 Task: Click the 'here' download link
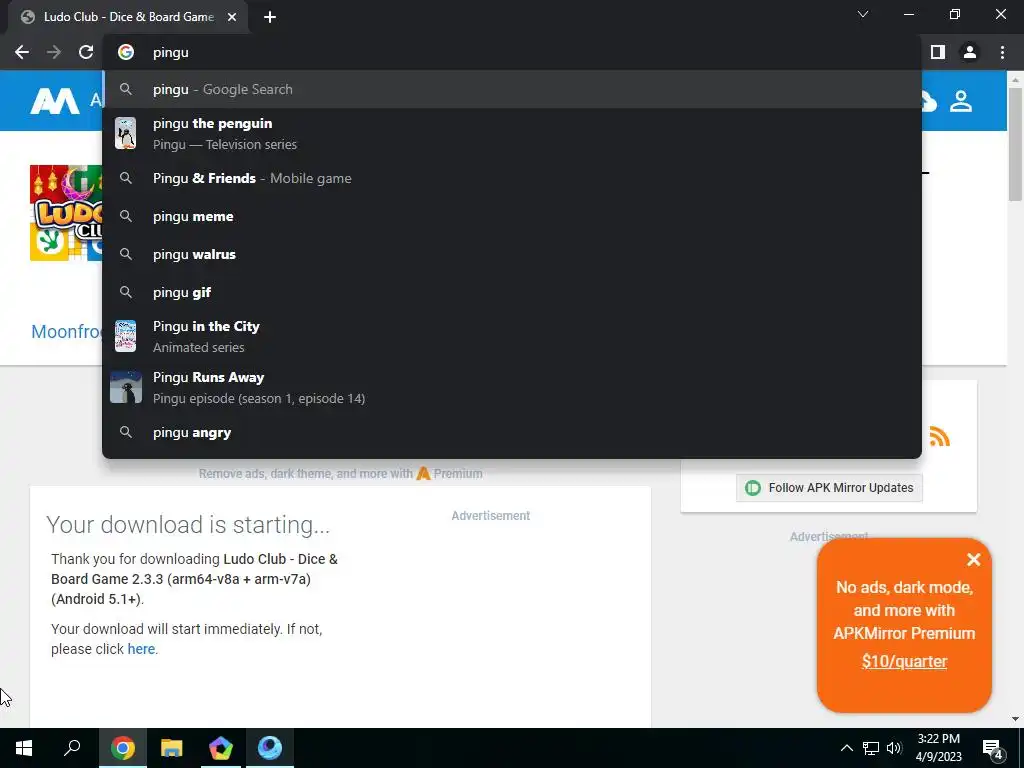(141, 649)
